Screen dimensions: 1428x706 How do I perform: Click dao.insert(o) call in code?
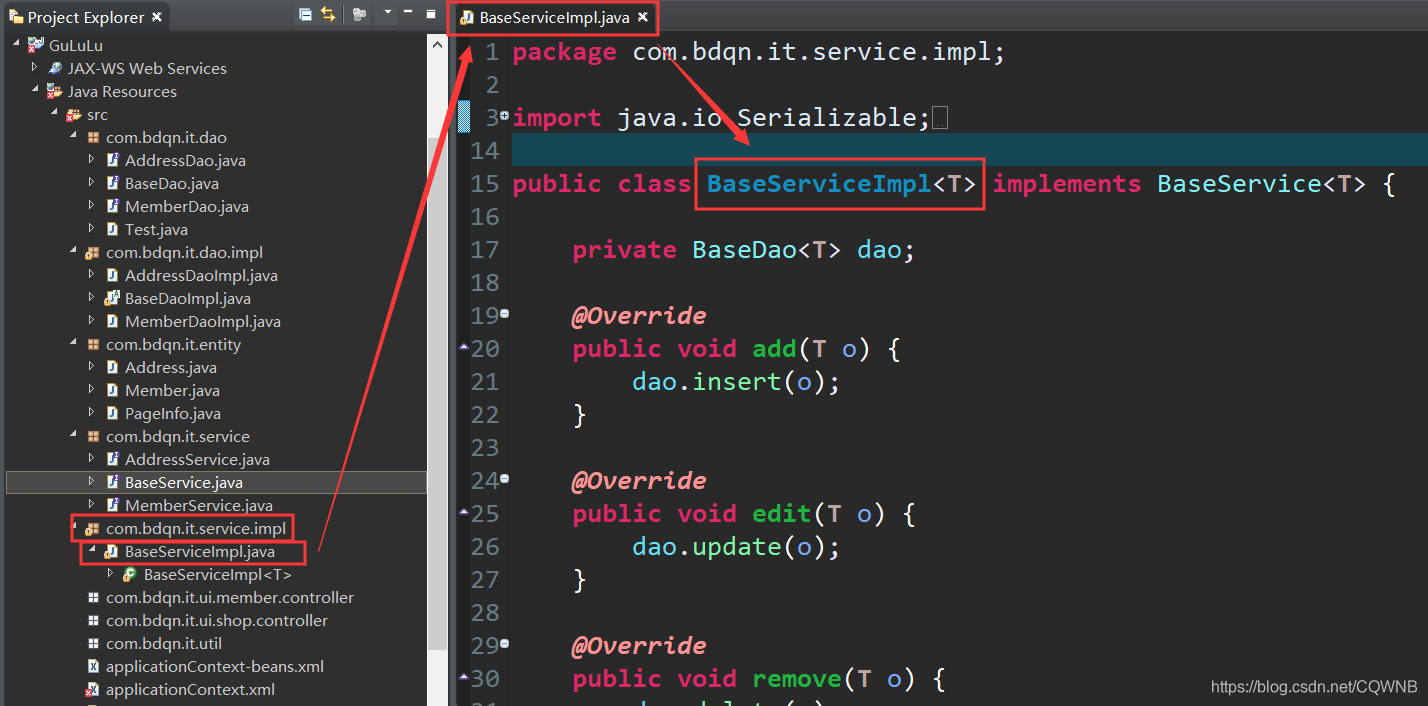tap(735, 381)
